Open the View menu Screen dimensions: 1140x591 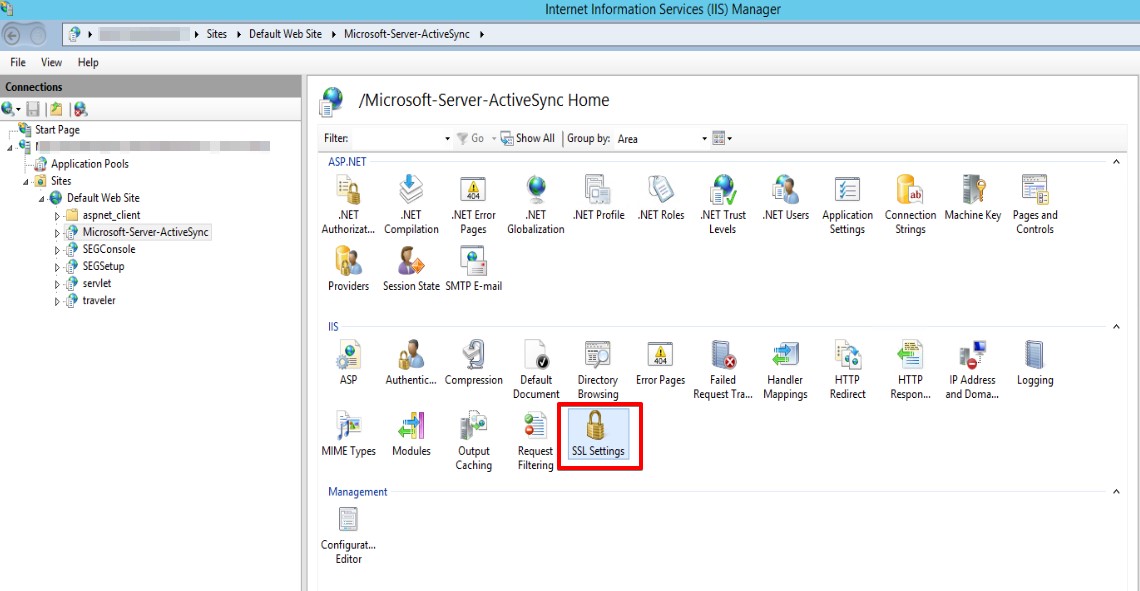51,62
